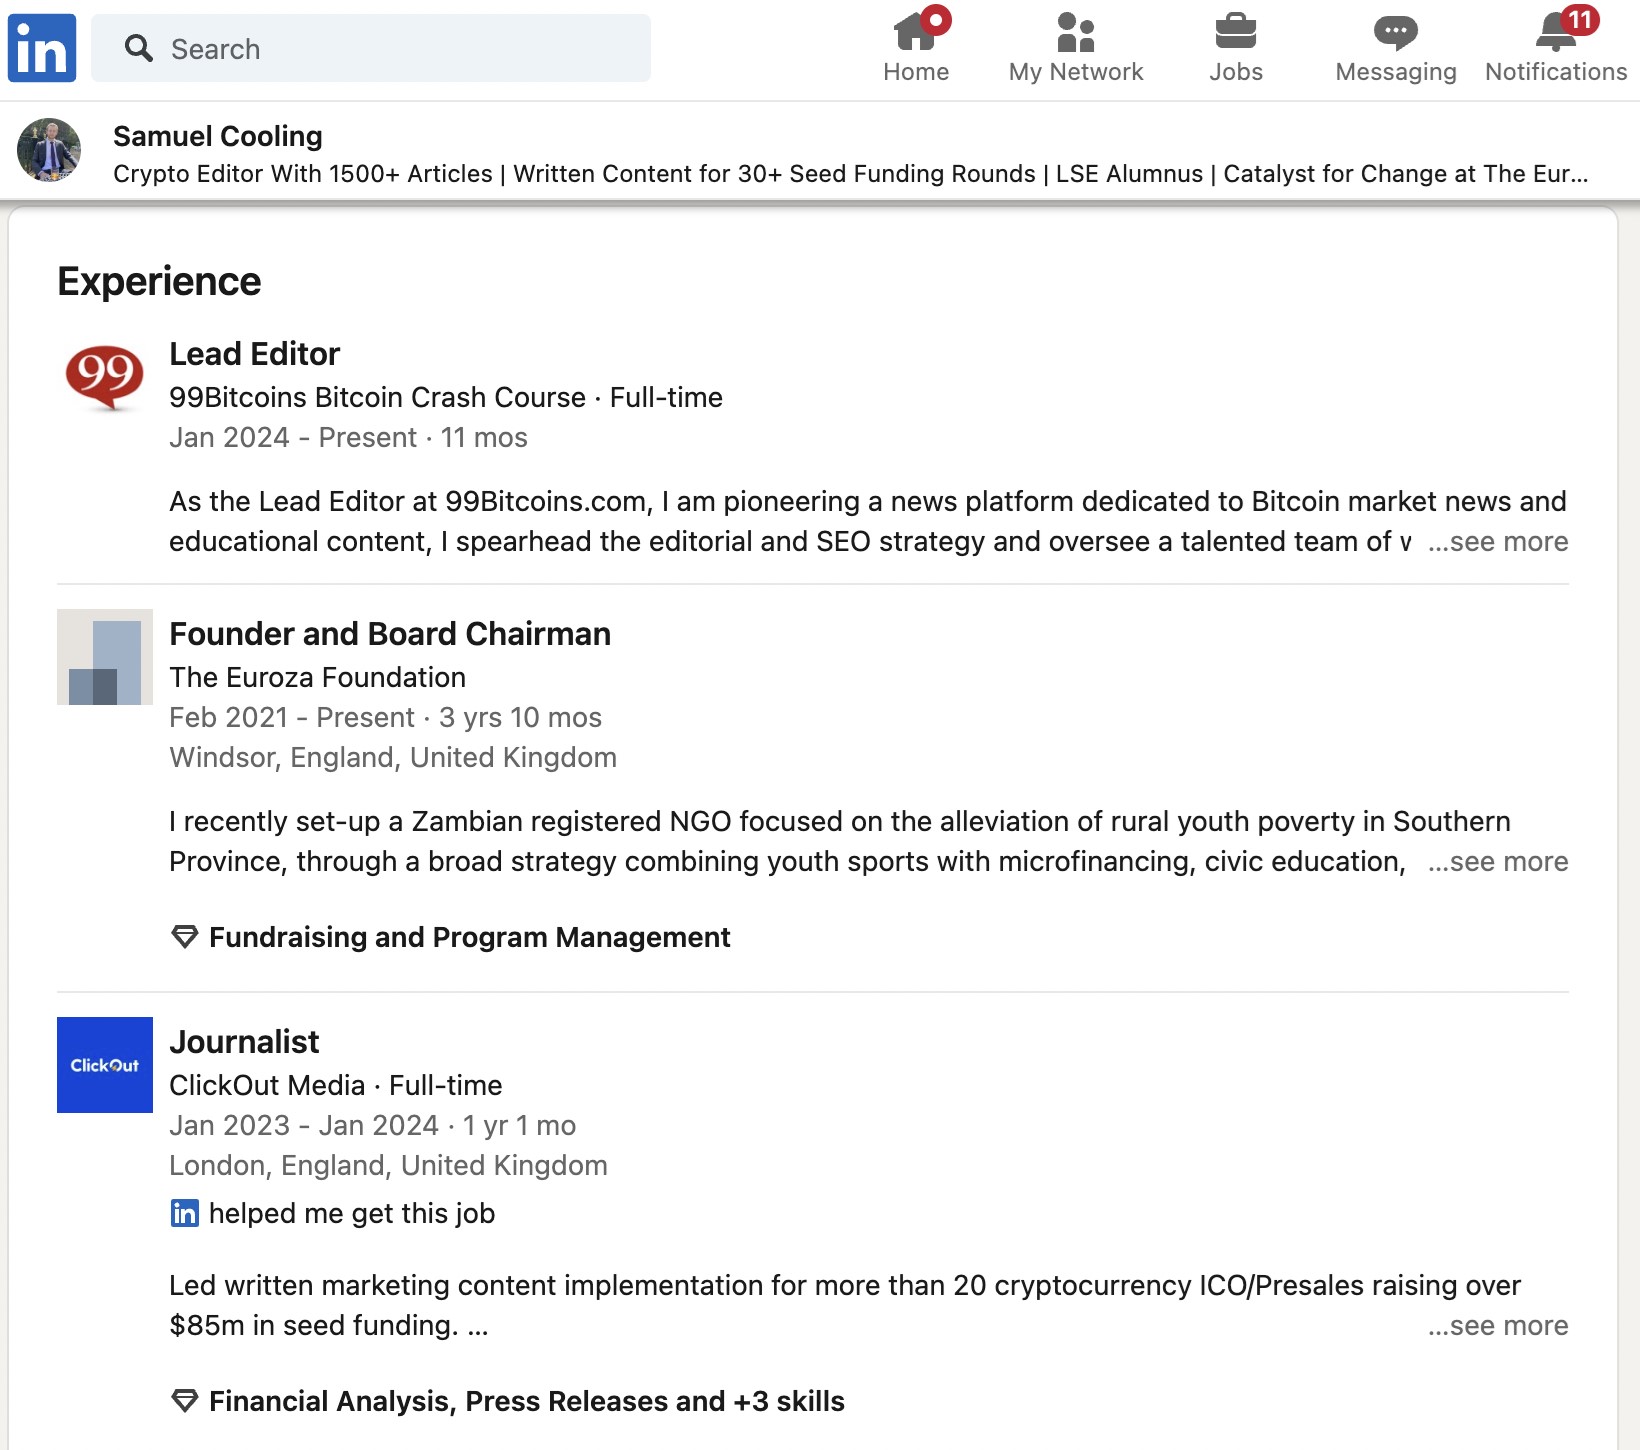Open the Lead Editor position title
Viewport: 1640px width, 1450px height.
[x=255, y=354]
